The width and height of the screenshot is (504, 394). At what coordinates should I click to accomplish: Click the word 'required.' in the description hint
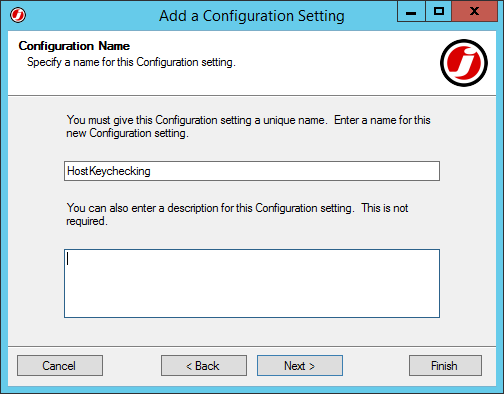pyautogui.click(x=87, y=221)
